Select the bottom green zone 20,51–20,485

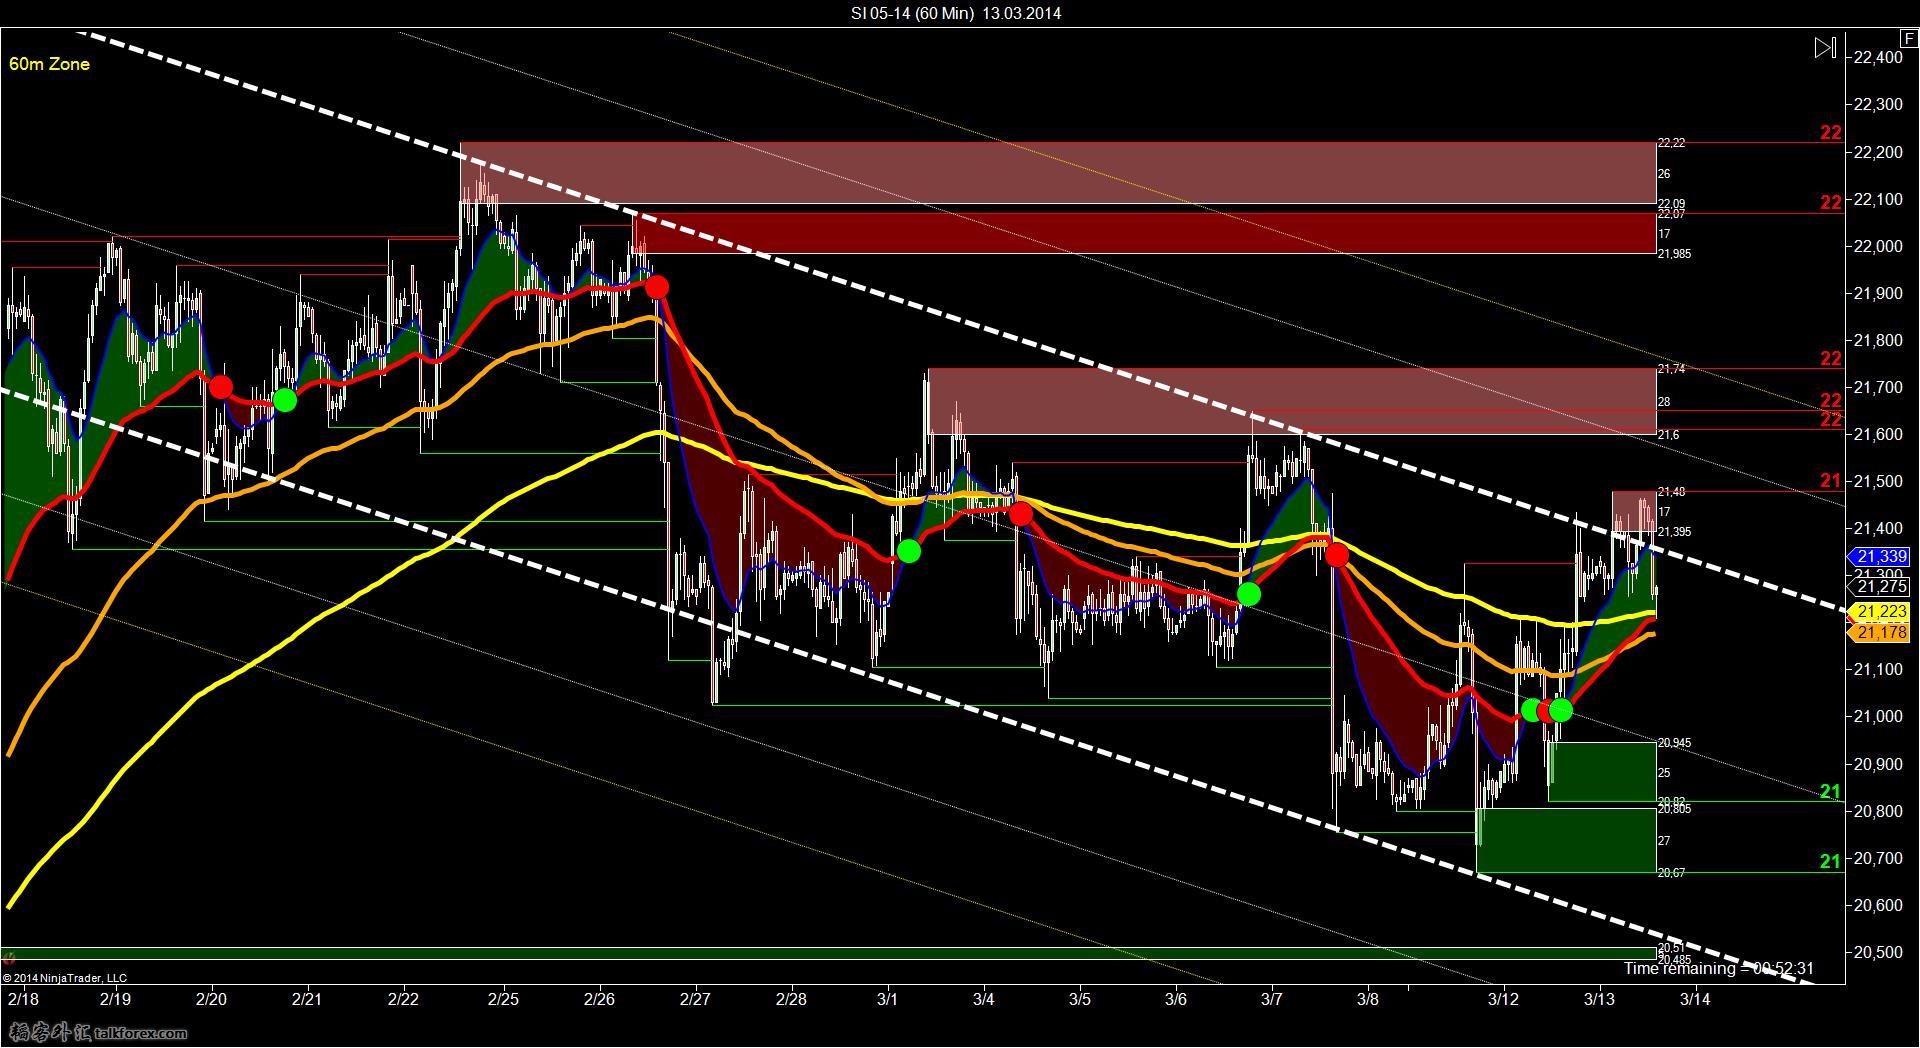[x=829, y=953]
